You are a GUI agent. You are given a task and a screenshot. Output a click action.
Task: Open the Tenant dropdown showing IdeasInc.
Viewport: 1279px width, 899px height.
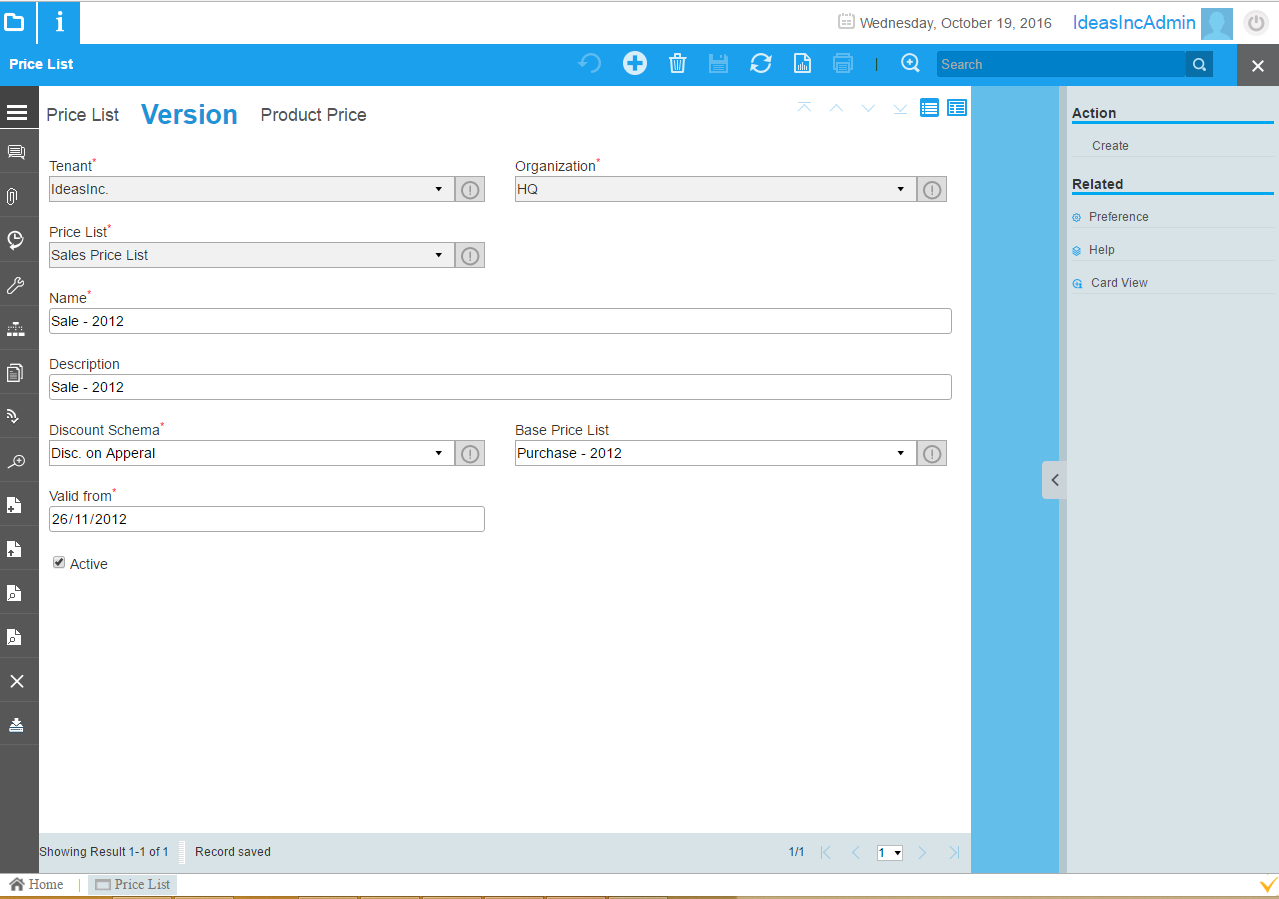[251, 189]
